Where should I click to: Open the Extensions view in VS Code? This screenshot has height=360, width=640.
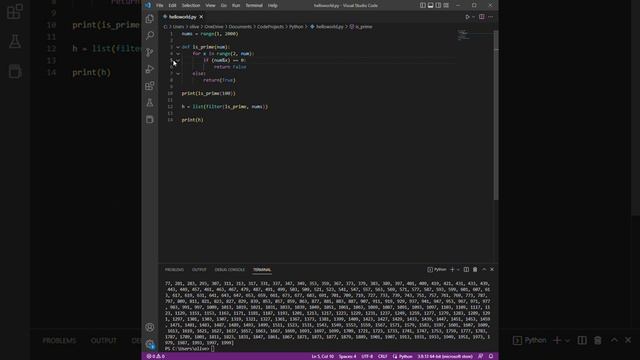click(150, 86)
